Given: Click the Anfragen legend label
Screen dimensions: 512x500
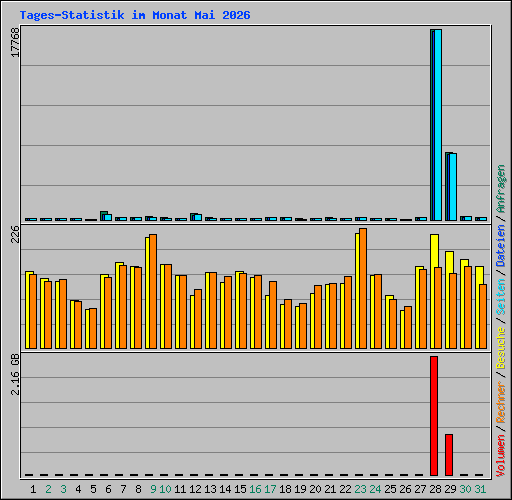Looking at the screenshot, I should pos(501,189).
